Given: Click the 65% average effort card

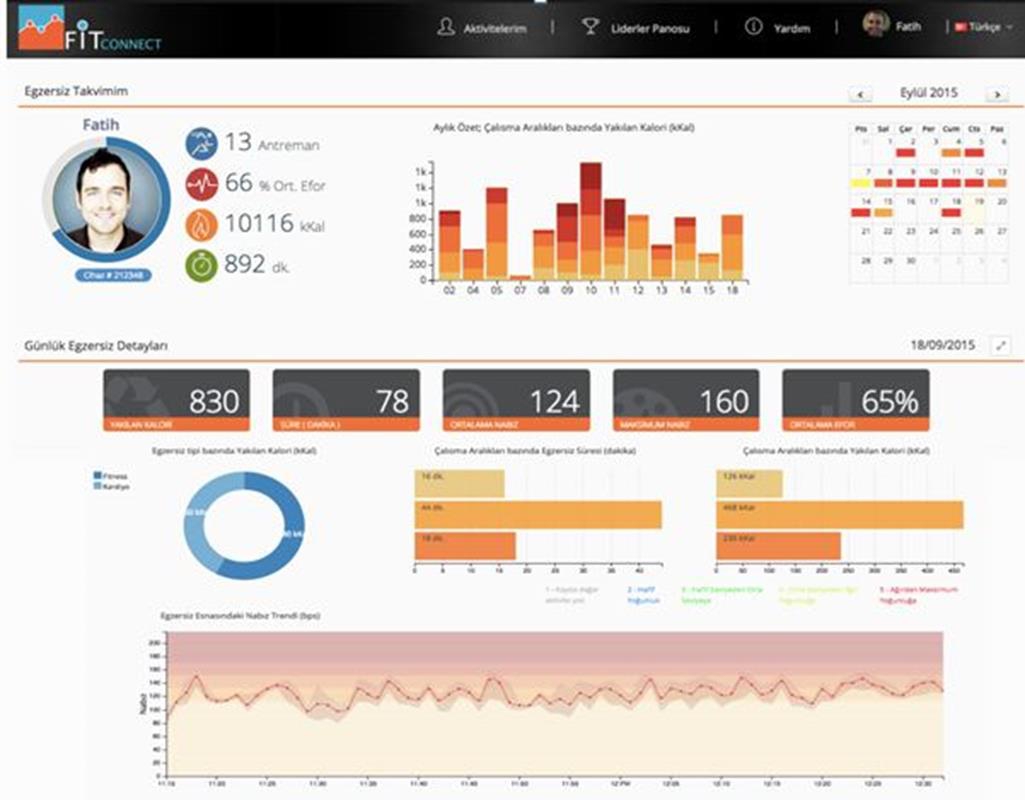Looking at the screenshot, I should [x=856, y=400].
